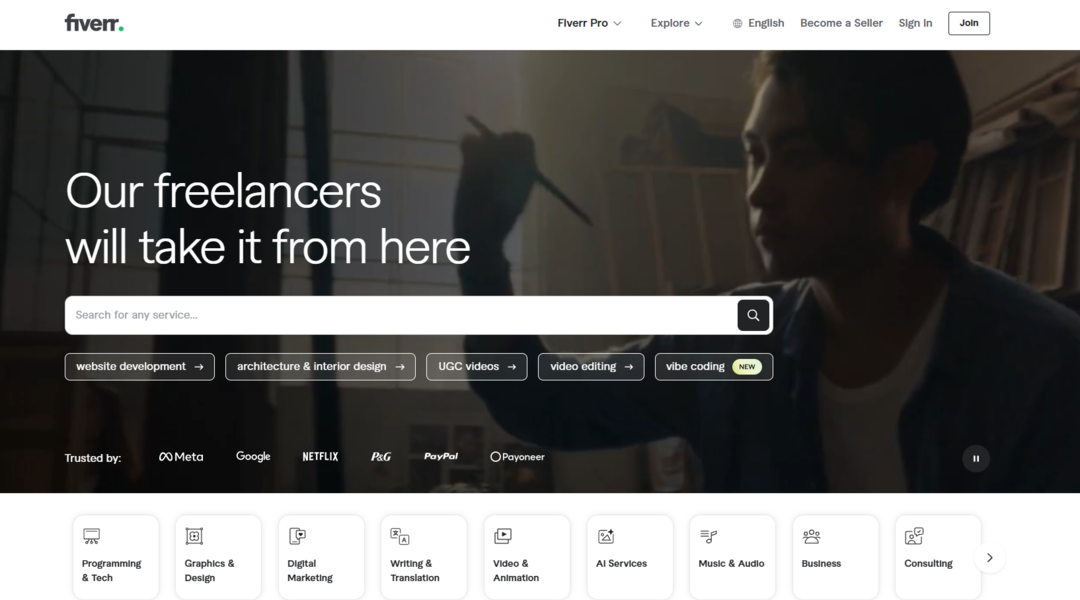Click the Consulting category icon
This screenshot has width=1080, height=600.
pyautogui.click(x=914, y=536)
